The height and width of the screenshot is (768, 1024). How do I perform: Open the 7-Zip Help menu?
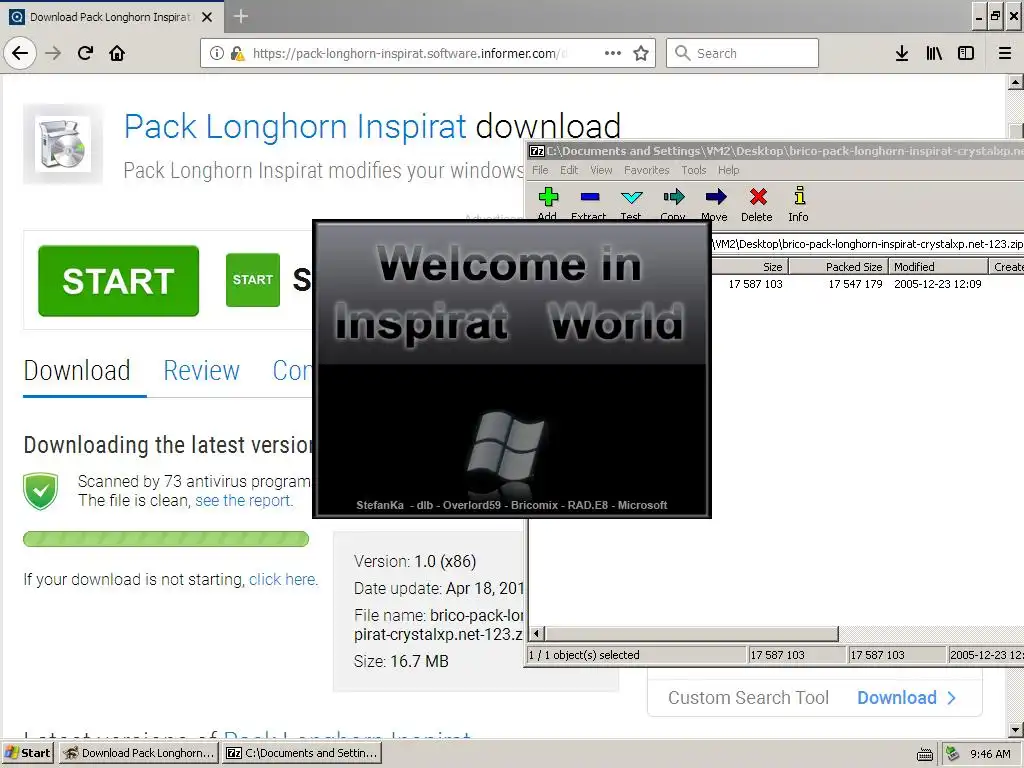[729, 170]
